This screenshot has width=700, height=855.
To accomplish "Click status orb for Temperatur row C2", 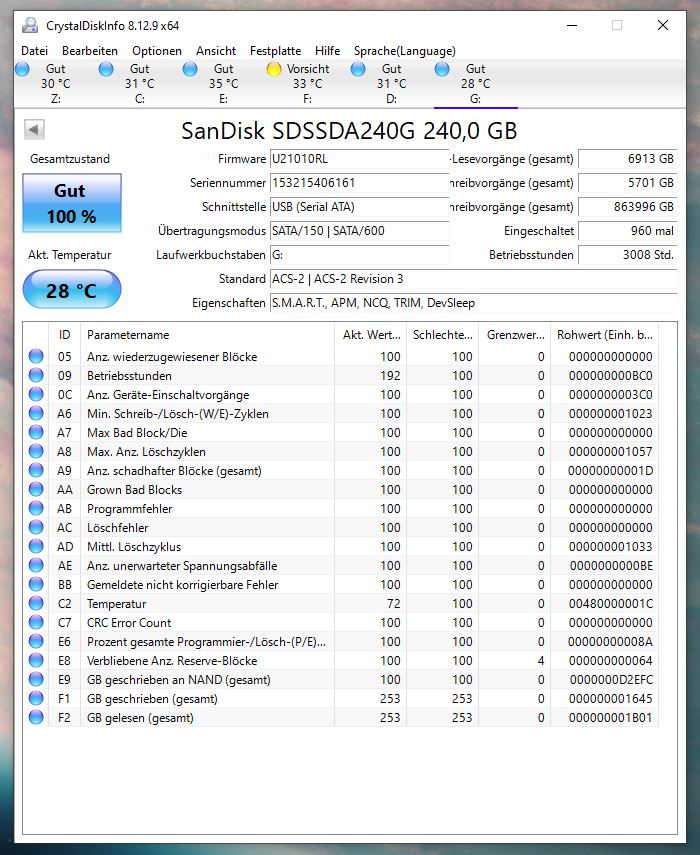I will (x=36, y=603).
